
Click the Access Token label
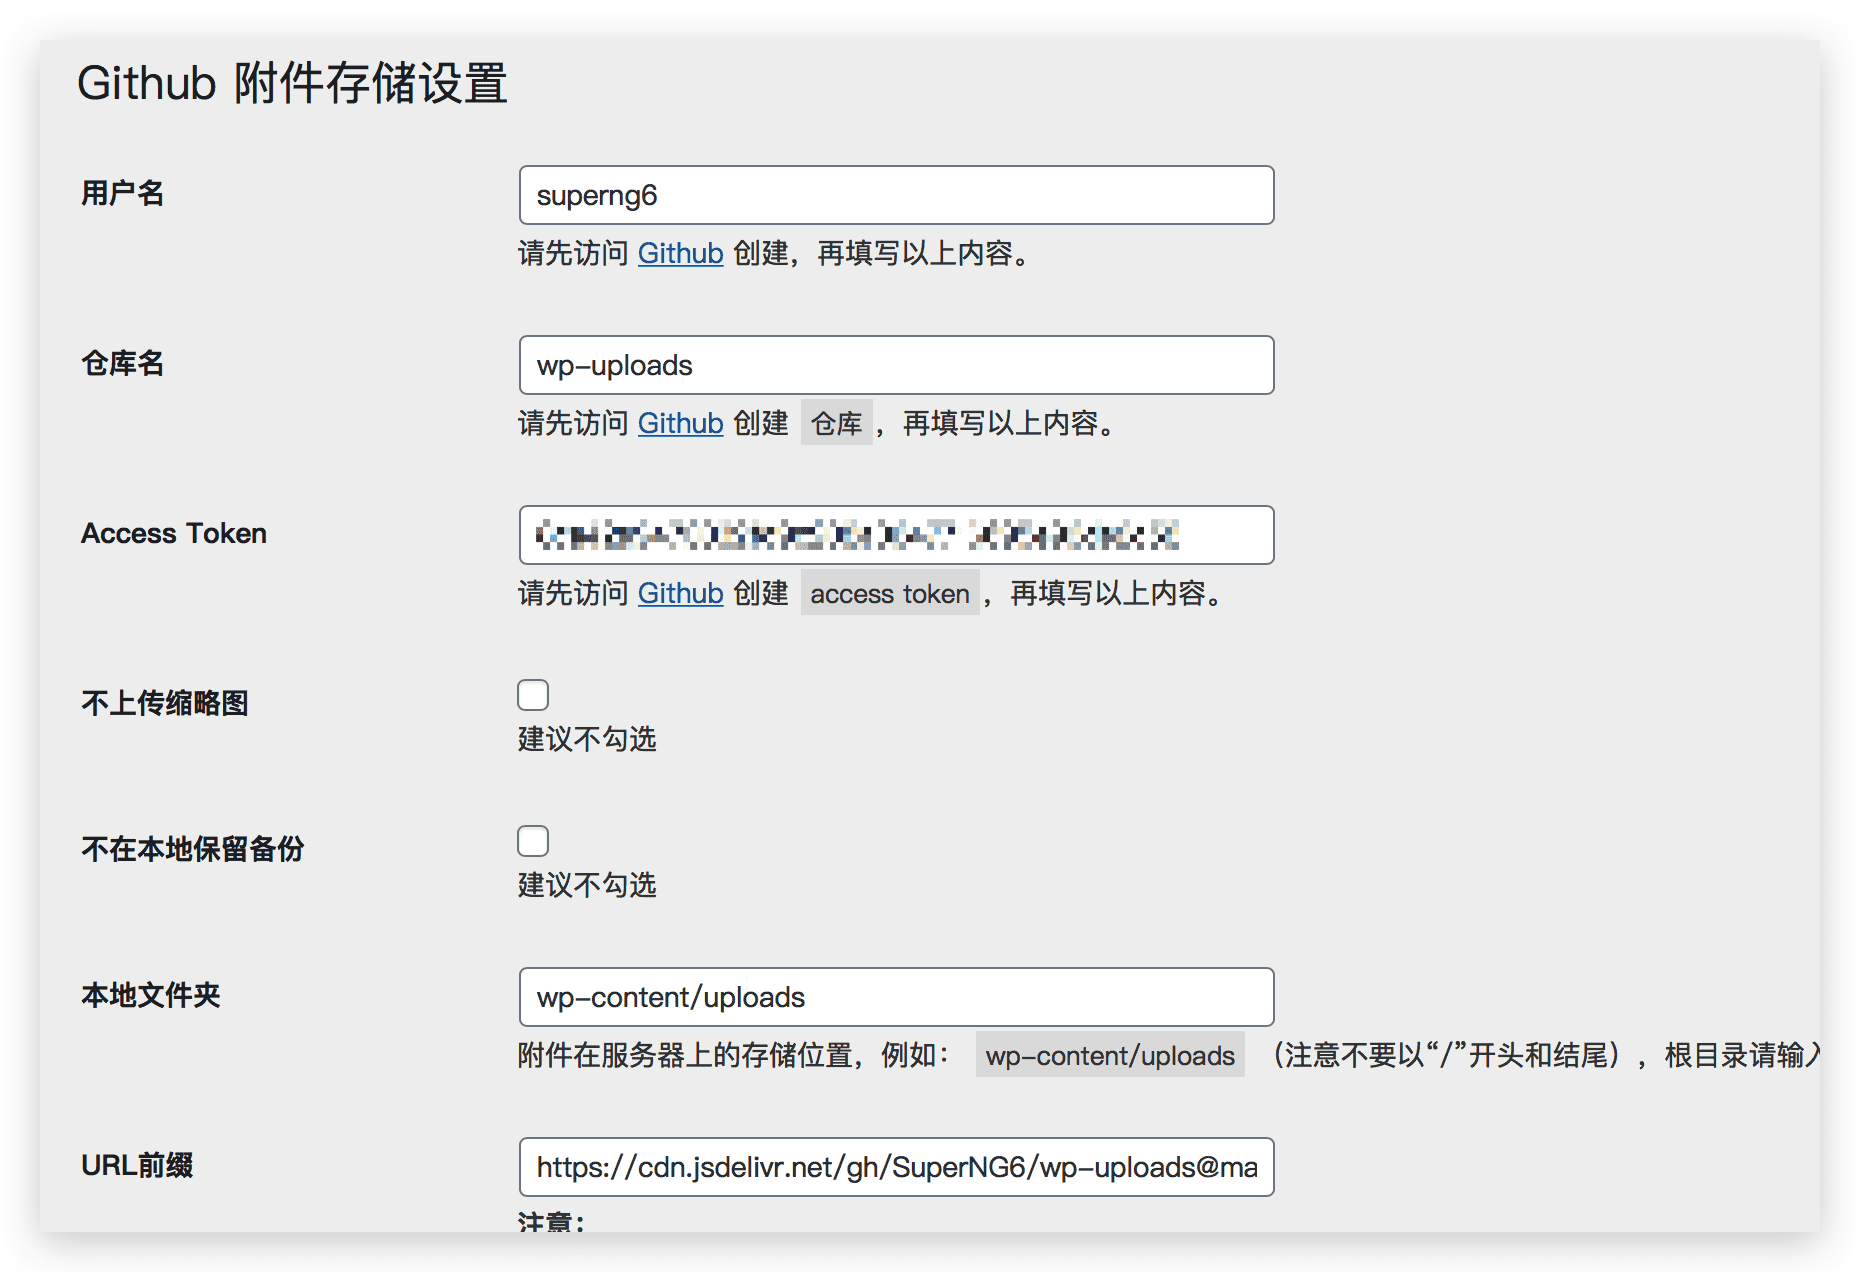[174, 533]
